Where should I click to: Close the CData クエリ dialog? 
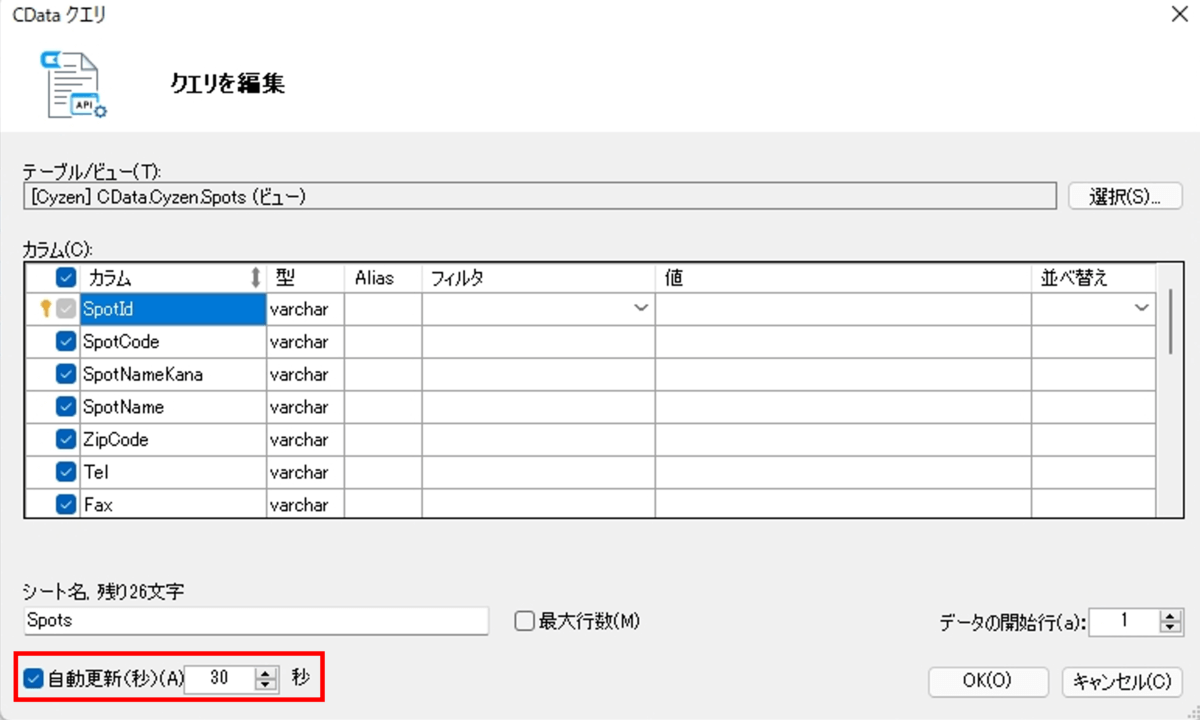[x=1178, y=15]
